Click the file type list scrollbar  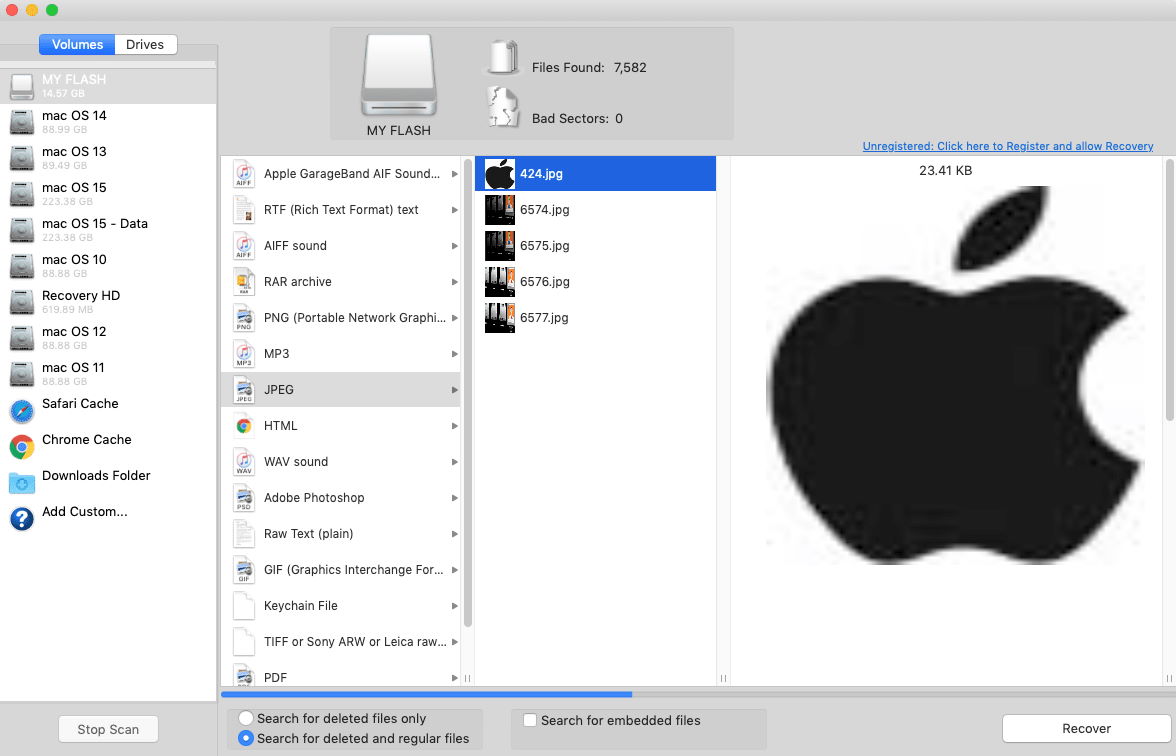[x=468, y=393]
